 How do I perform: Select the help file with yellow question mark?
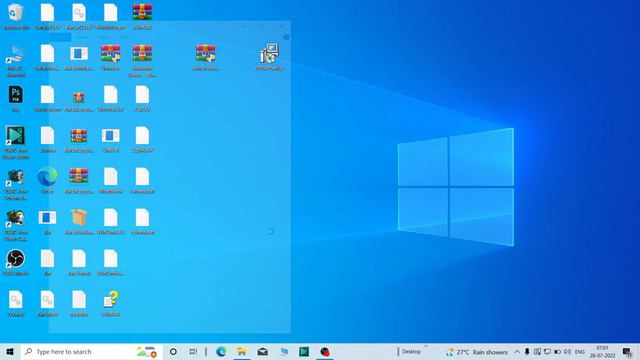tap(111, 303)
